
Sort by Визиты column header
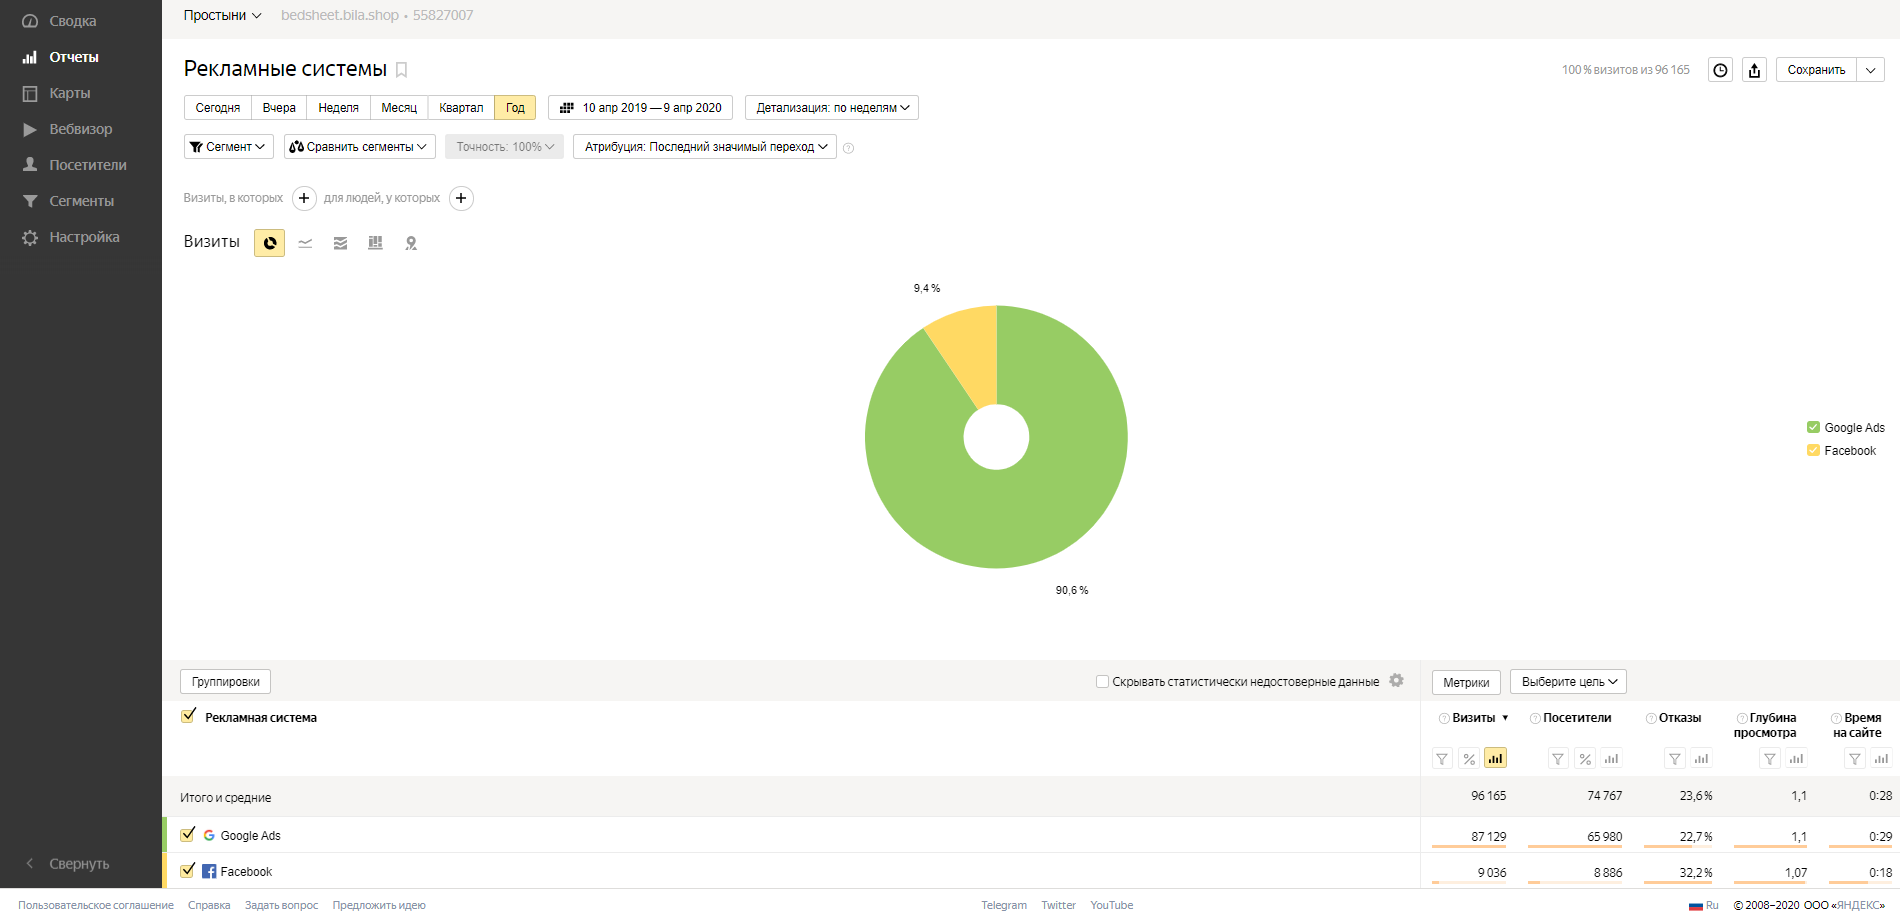click(x=1474, y=718)
